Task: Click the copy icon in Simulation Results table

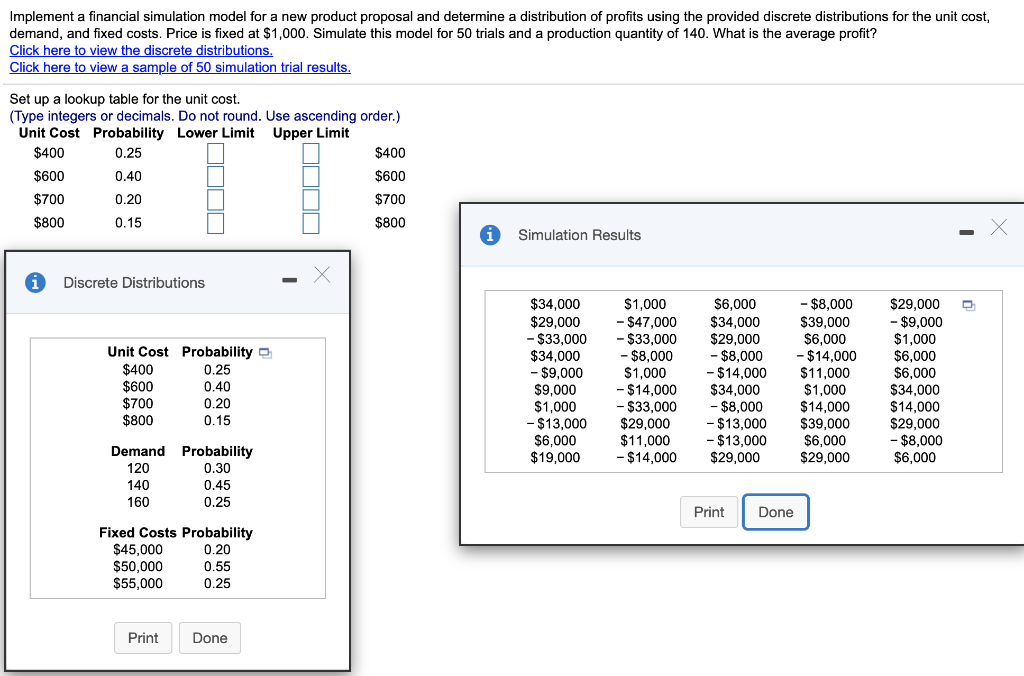Action: coord(966,303)
